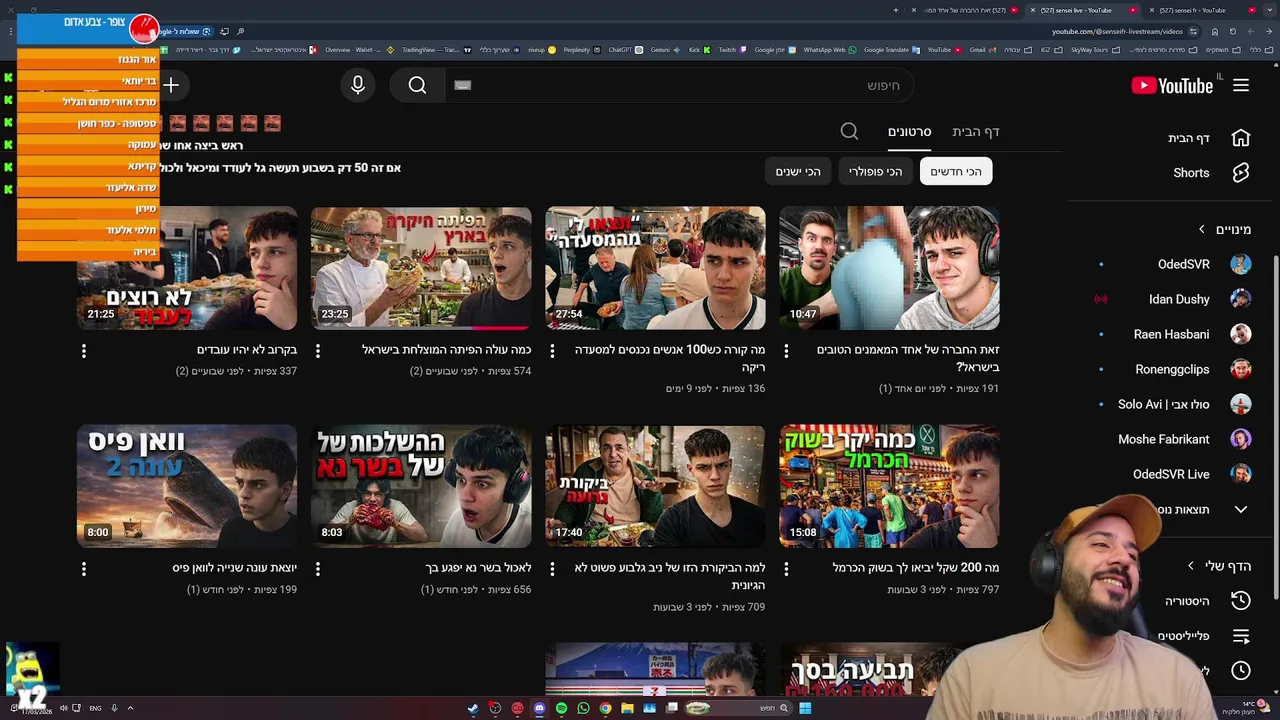Open a new browser tab
The image size is (1280, 720).
[x=896, y=10]
